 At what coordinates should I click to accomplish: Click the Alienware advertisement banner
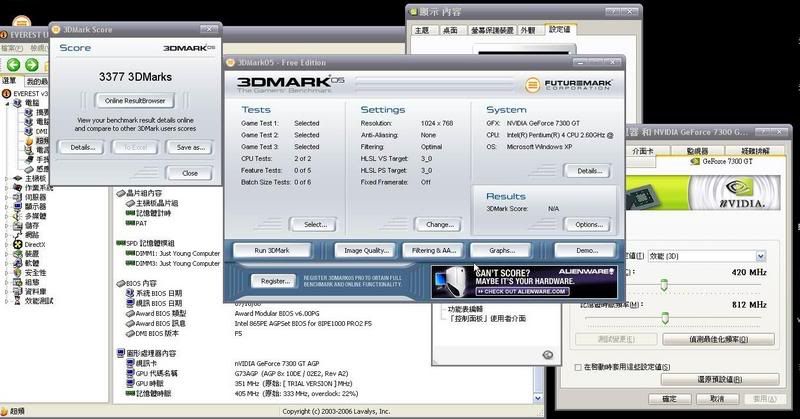(524, 281)
